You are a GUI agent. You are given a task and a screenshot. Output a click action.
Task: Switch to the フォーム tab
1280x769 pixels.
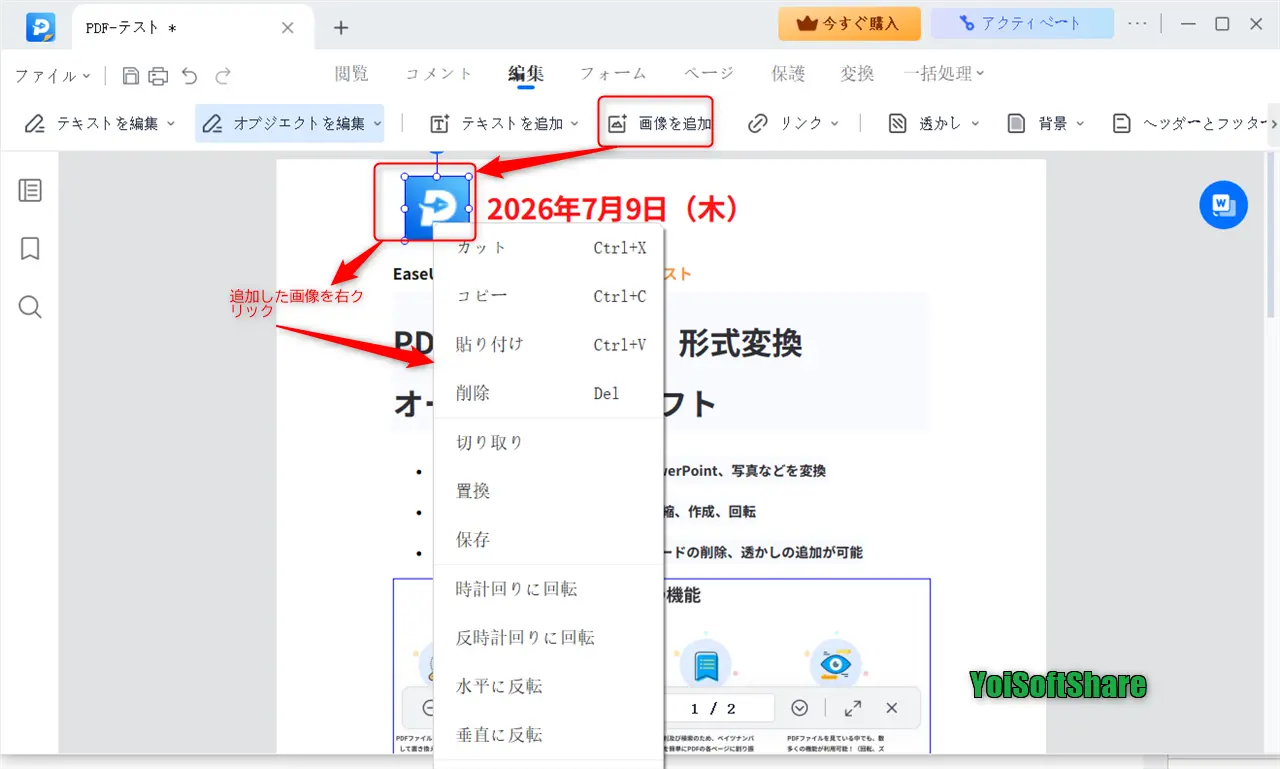613,73
